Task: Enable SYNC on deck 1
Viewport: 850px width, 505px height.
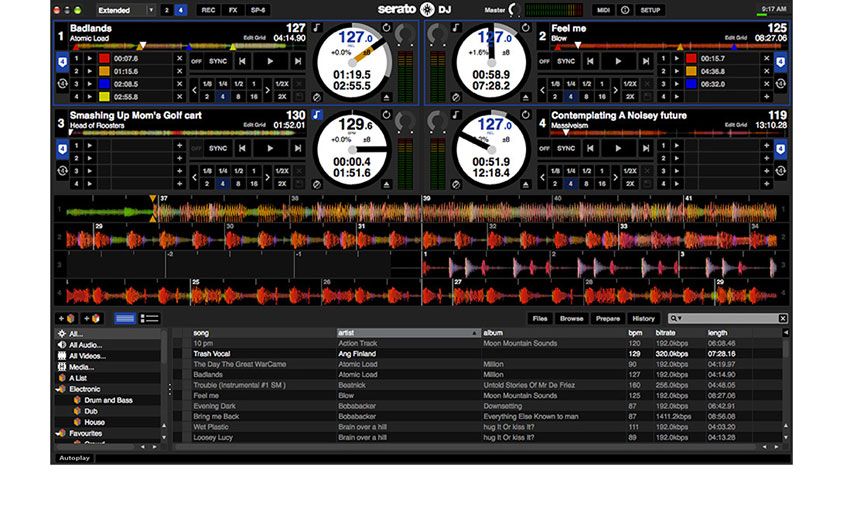Action: click(218, 62)
